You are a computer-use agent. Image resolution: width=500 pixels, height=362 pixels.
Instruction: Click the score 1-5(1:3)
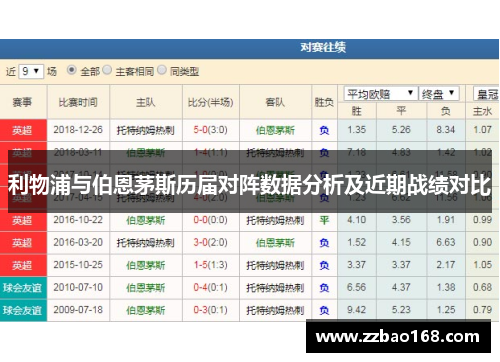click(211, 265)
